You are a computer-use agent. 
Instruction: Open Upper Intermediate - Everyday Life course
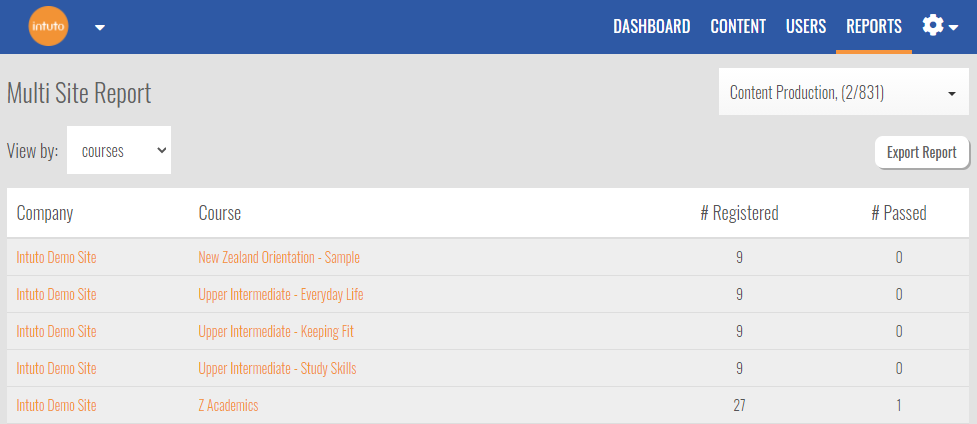point(281,294)
